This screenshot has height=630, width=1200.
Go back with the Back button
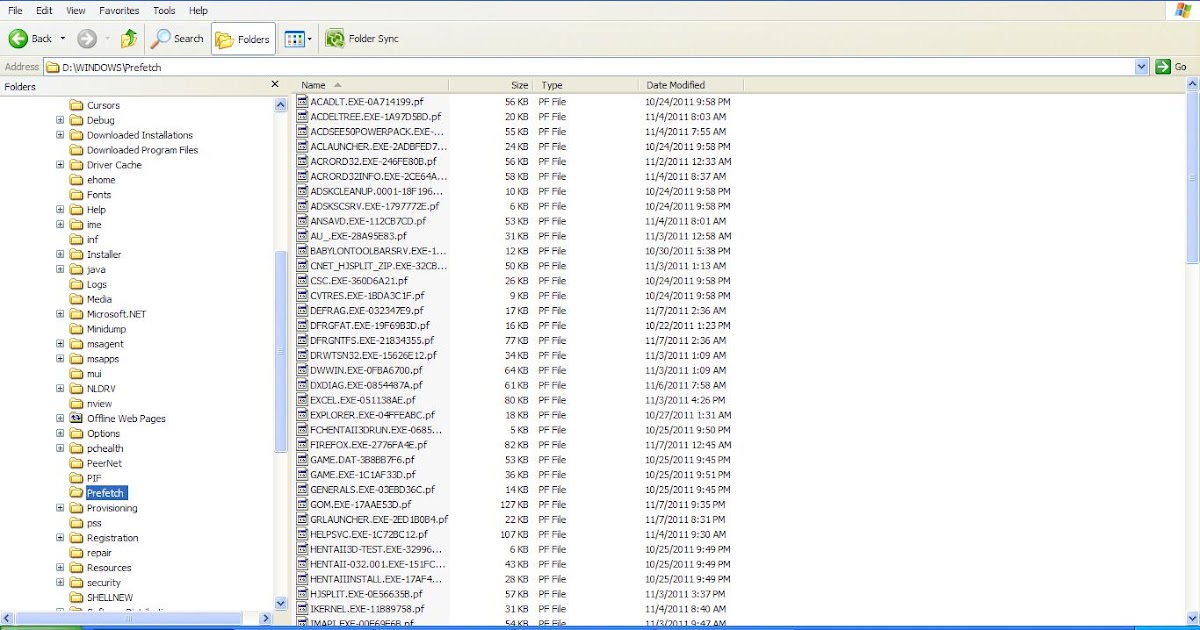pos(30,39)
